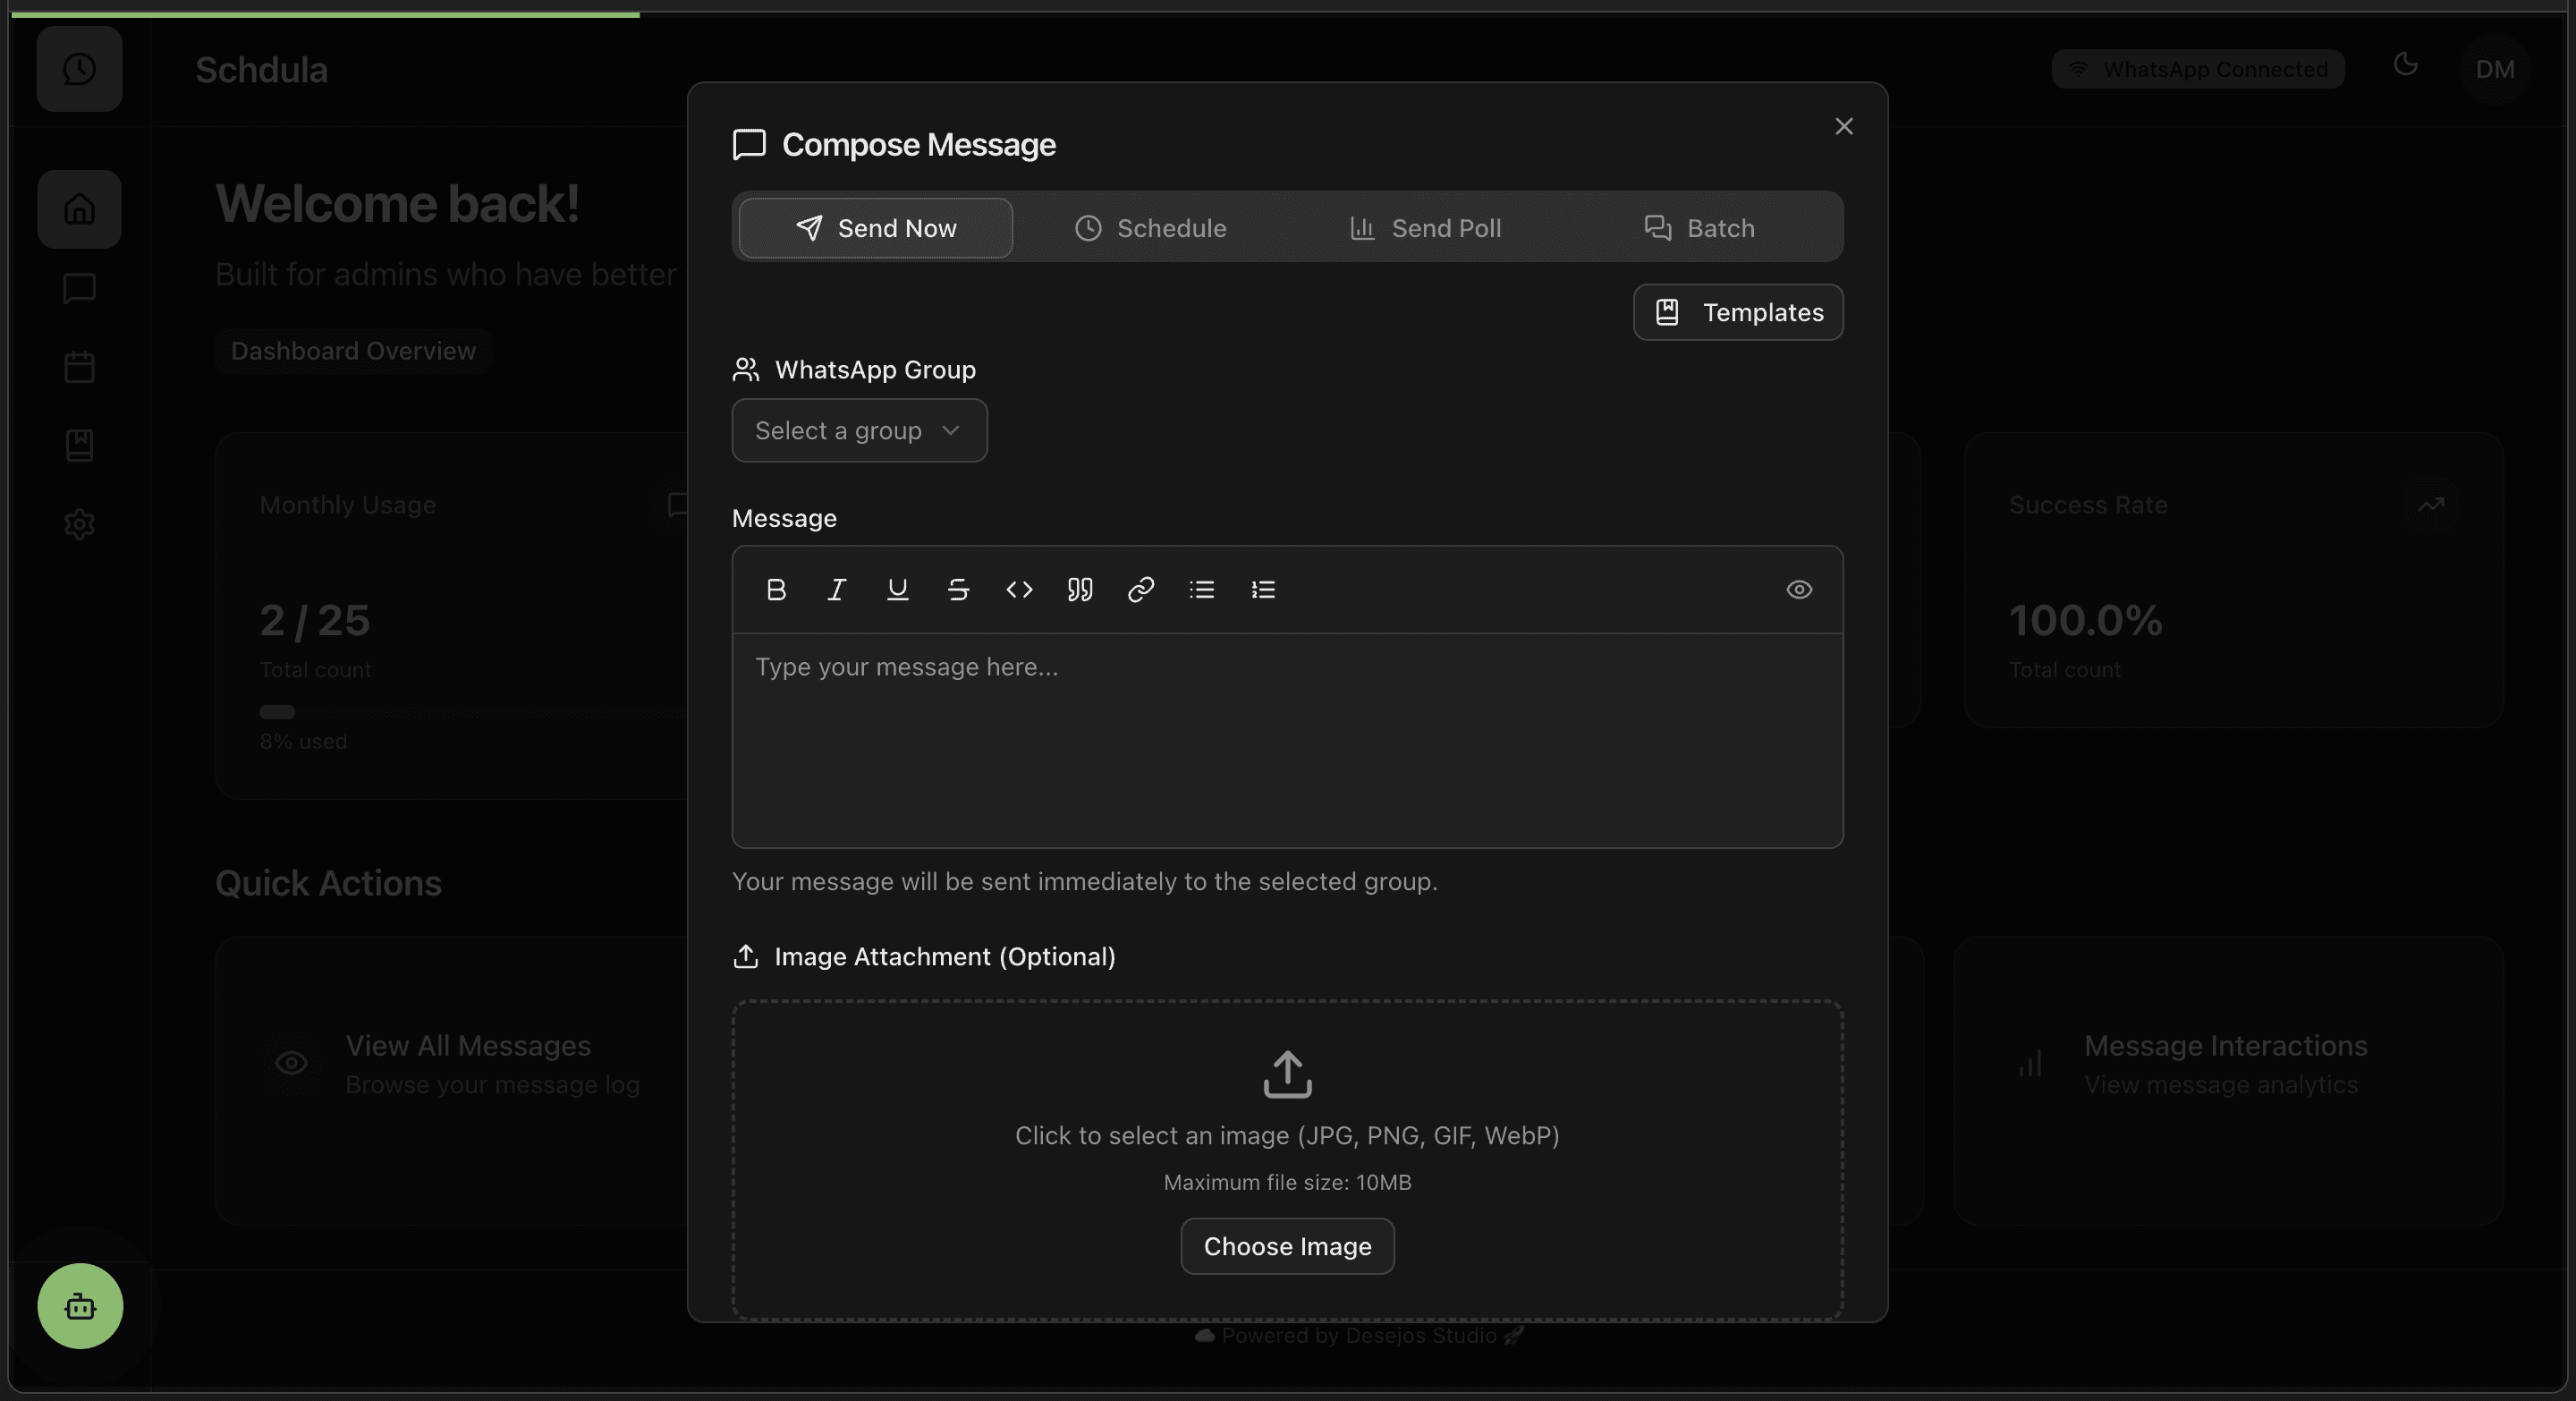Check WhatsApp Connected status badge
The height and width of the screenshot is (1401, 2576).
pos(2196,68)
